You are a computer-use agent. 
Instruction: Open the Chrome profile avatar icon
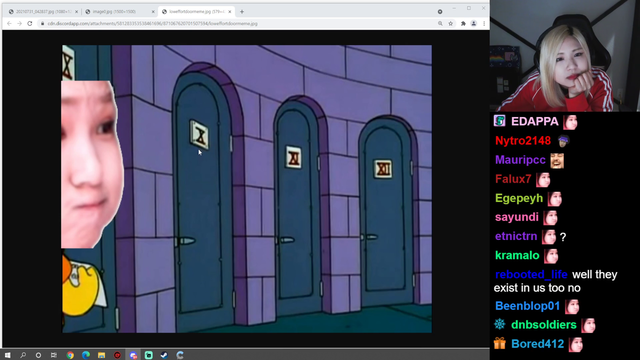[473, 24]
